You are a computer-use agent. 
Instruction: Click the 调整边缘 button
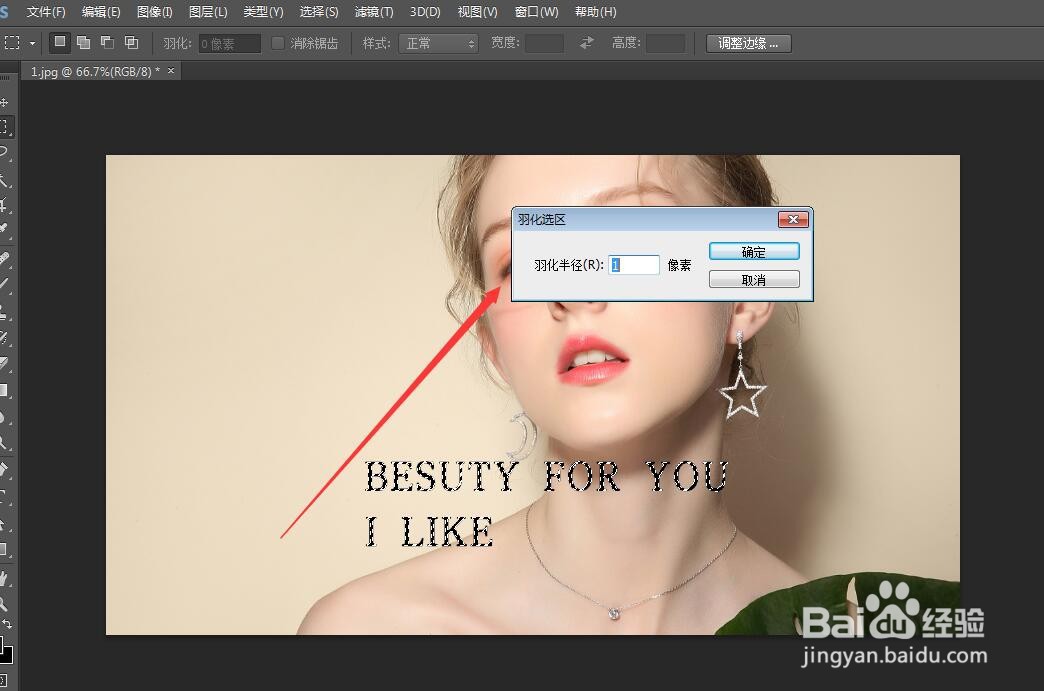pyautogui.click(x=748, y=44)
